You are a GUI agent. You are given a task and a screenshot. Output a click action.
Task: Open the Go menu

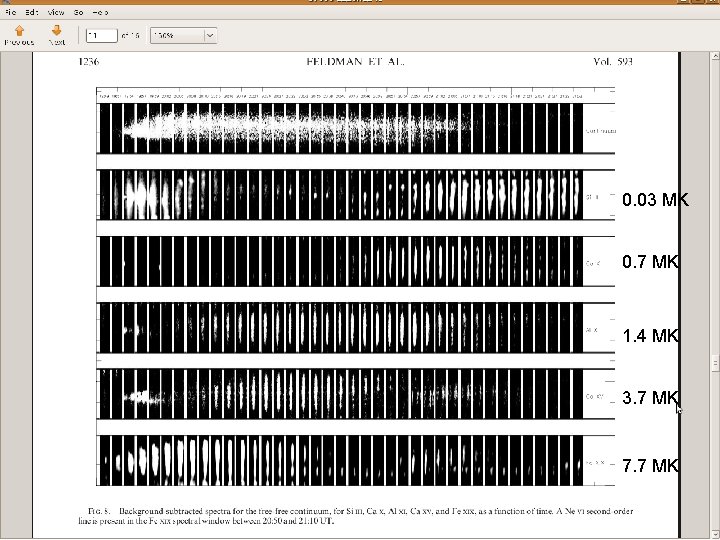pyautogui.click(x=79, y=12)
